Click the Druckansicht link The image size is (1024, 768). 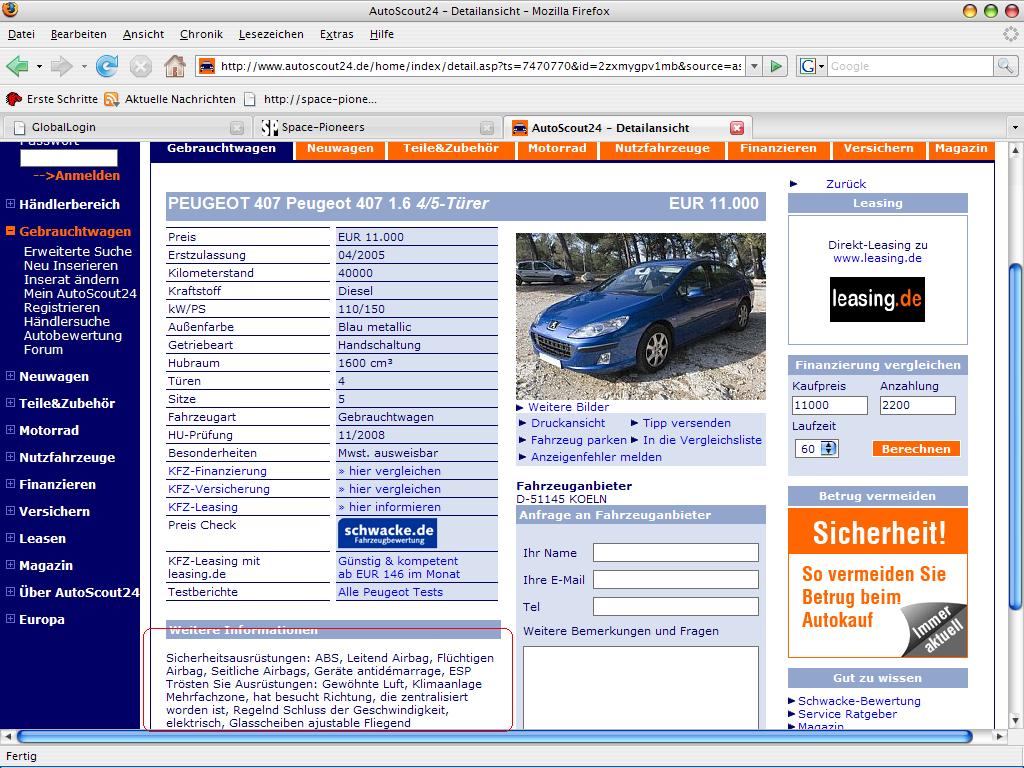(x=568, y=423)
